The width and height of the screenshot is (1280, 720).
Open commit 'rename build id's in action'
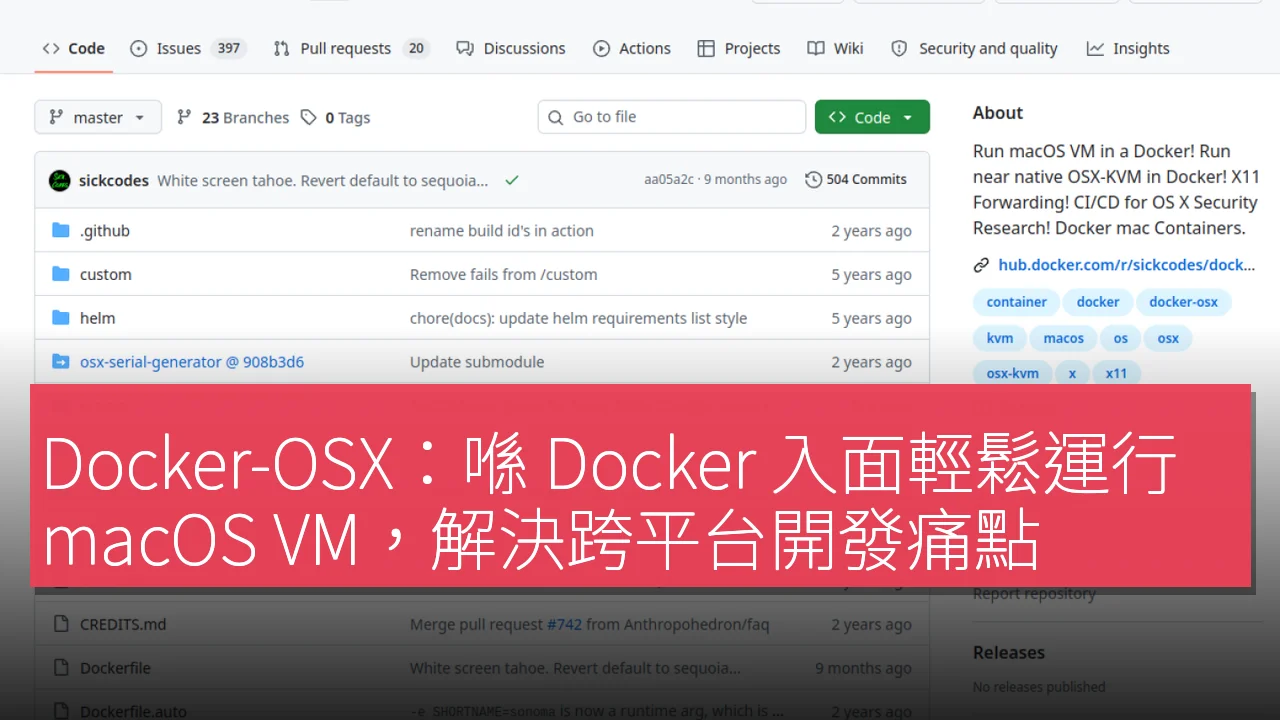(502, 231)
